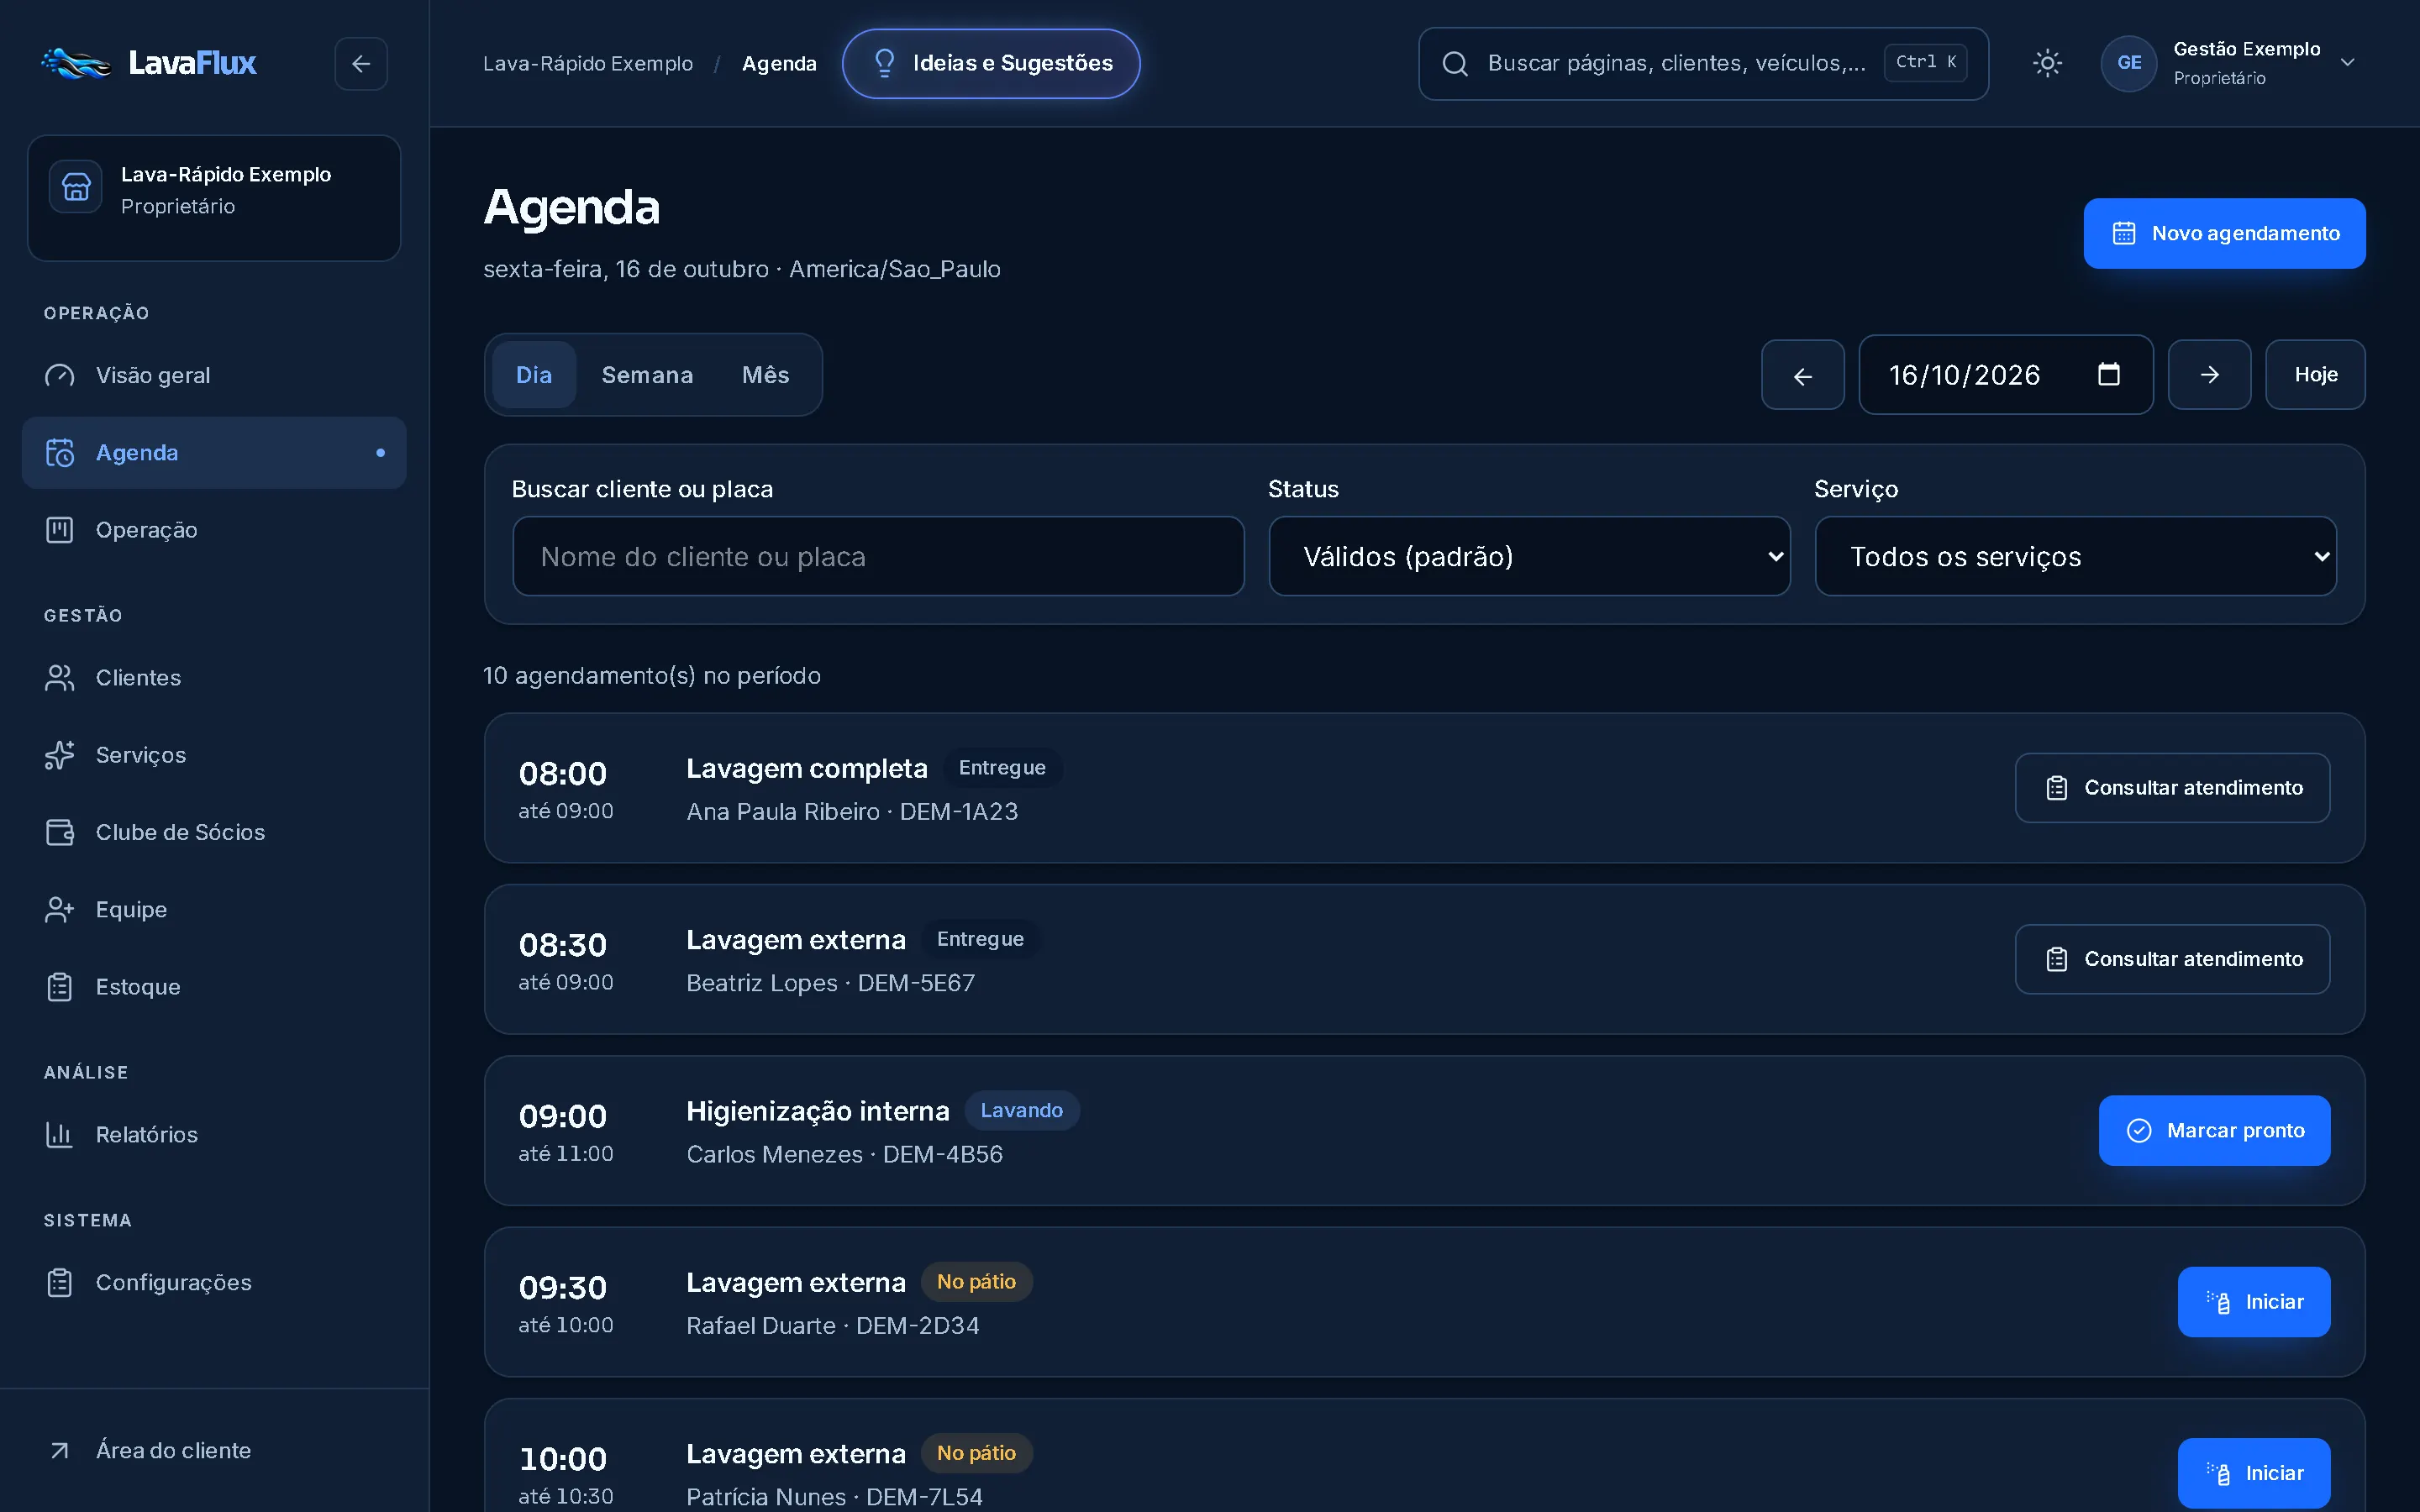Click the global search box
2420x1512 pixels.
(1703, 64)
